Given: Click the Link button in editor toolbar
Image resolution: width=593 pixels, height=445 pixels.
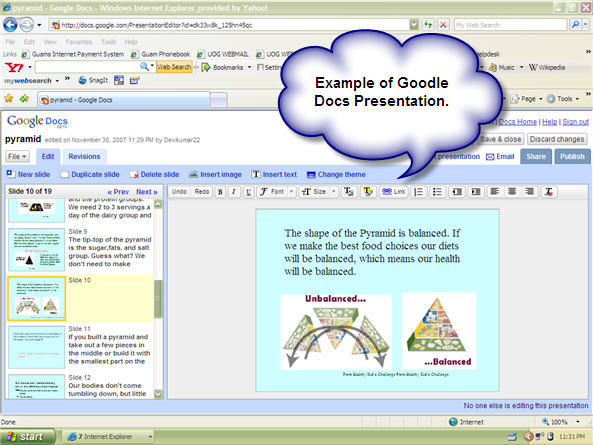Looking at the screenshot, I should [393, 192].
